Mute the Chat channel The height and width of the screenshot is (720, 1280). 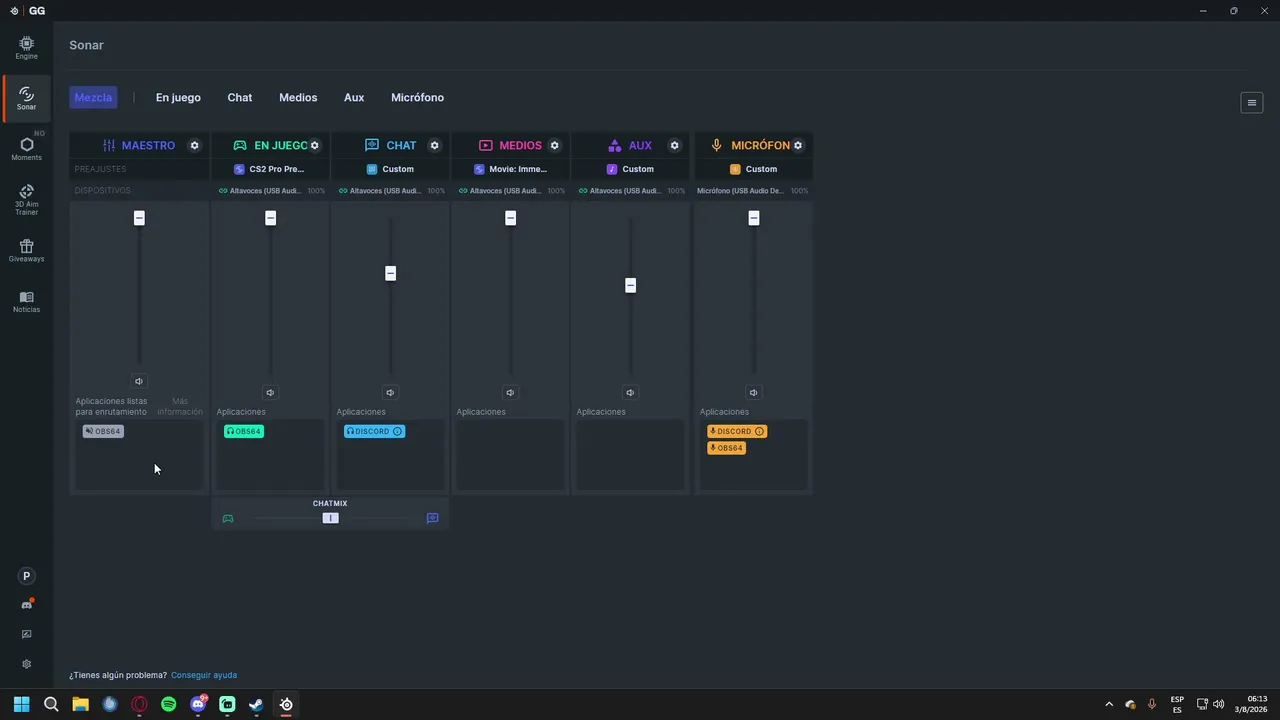390,393
